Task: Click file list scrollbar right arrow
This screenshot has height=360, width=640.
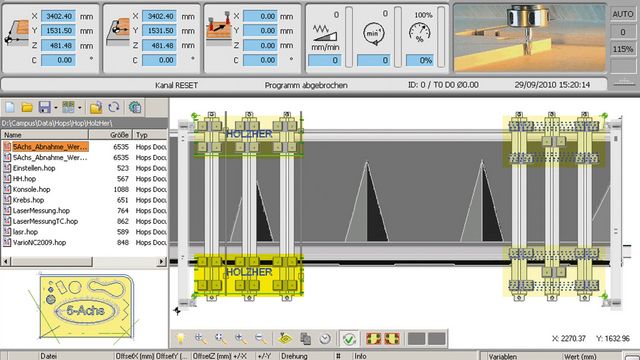Action: (x=162, y=261)
